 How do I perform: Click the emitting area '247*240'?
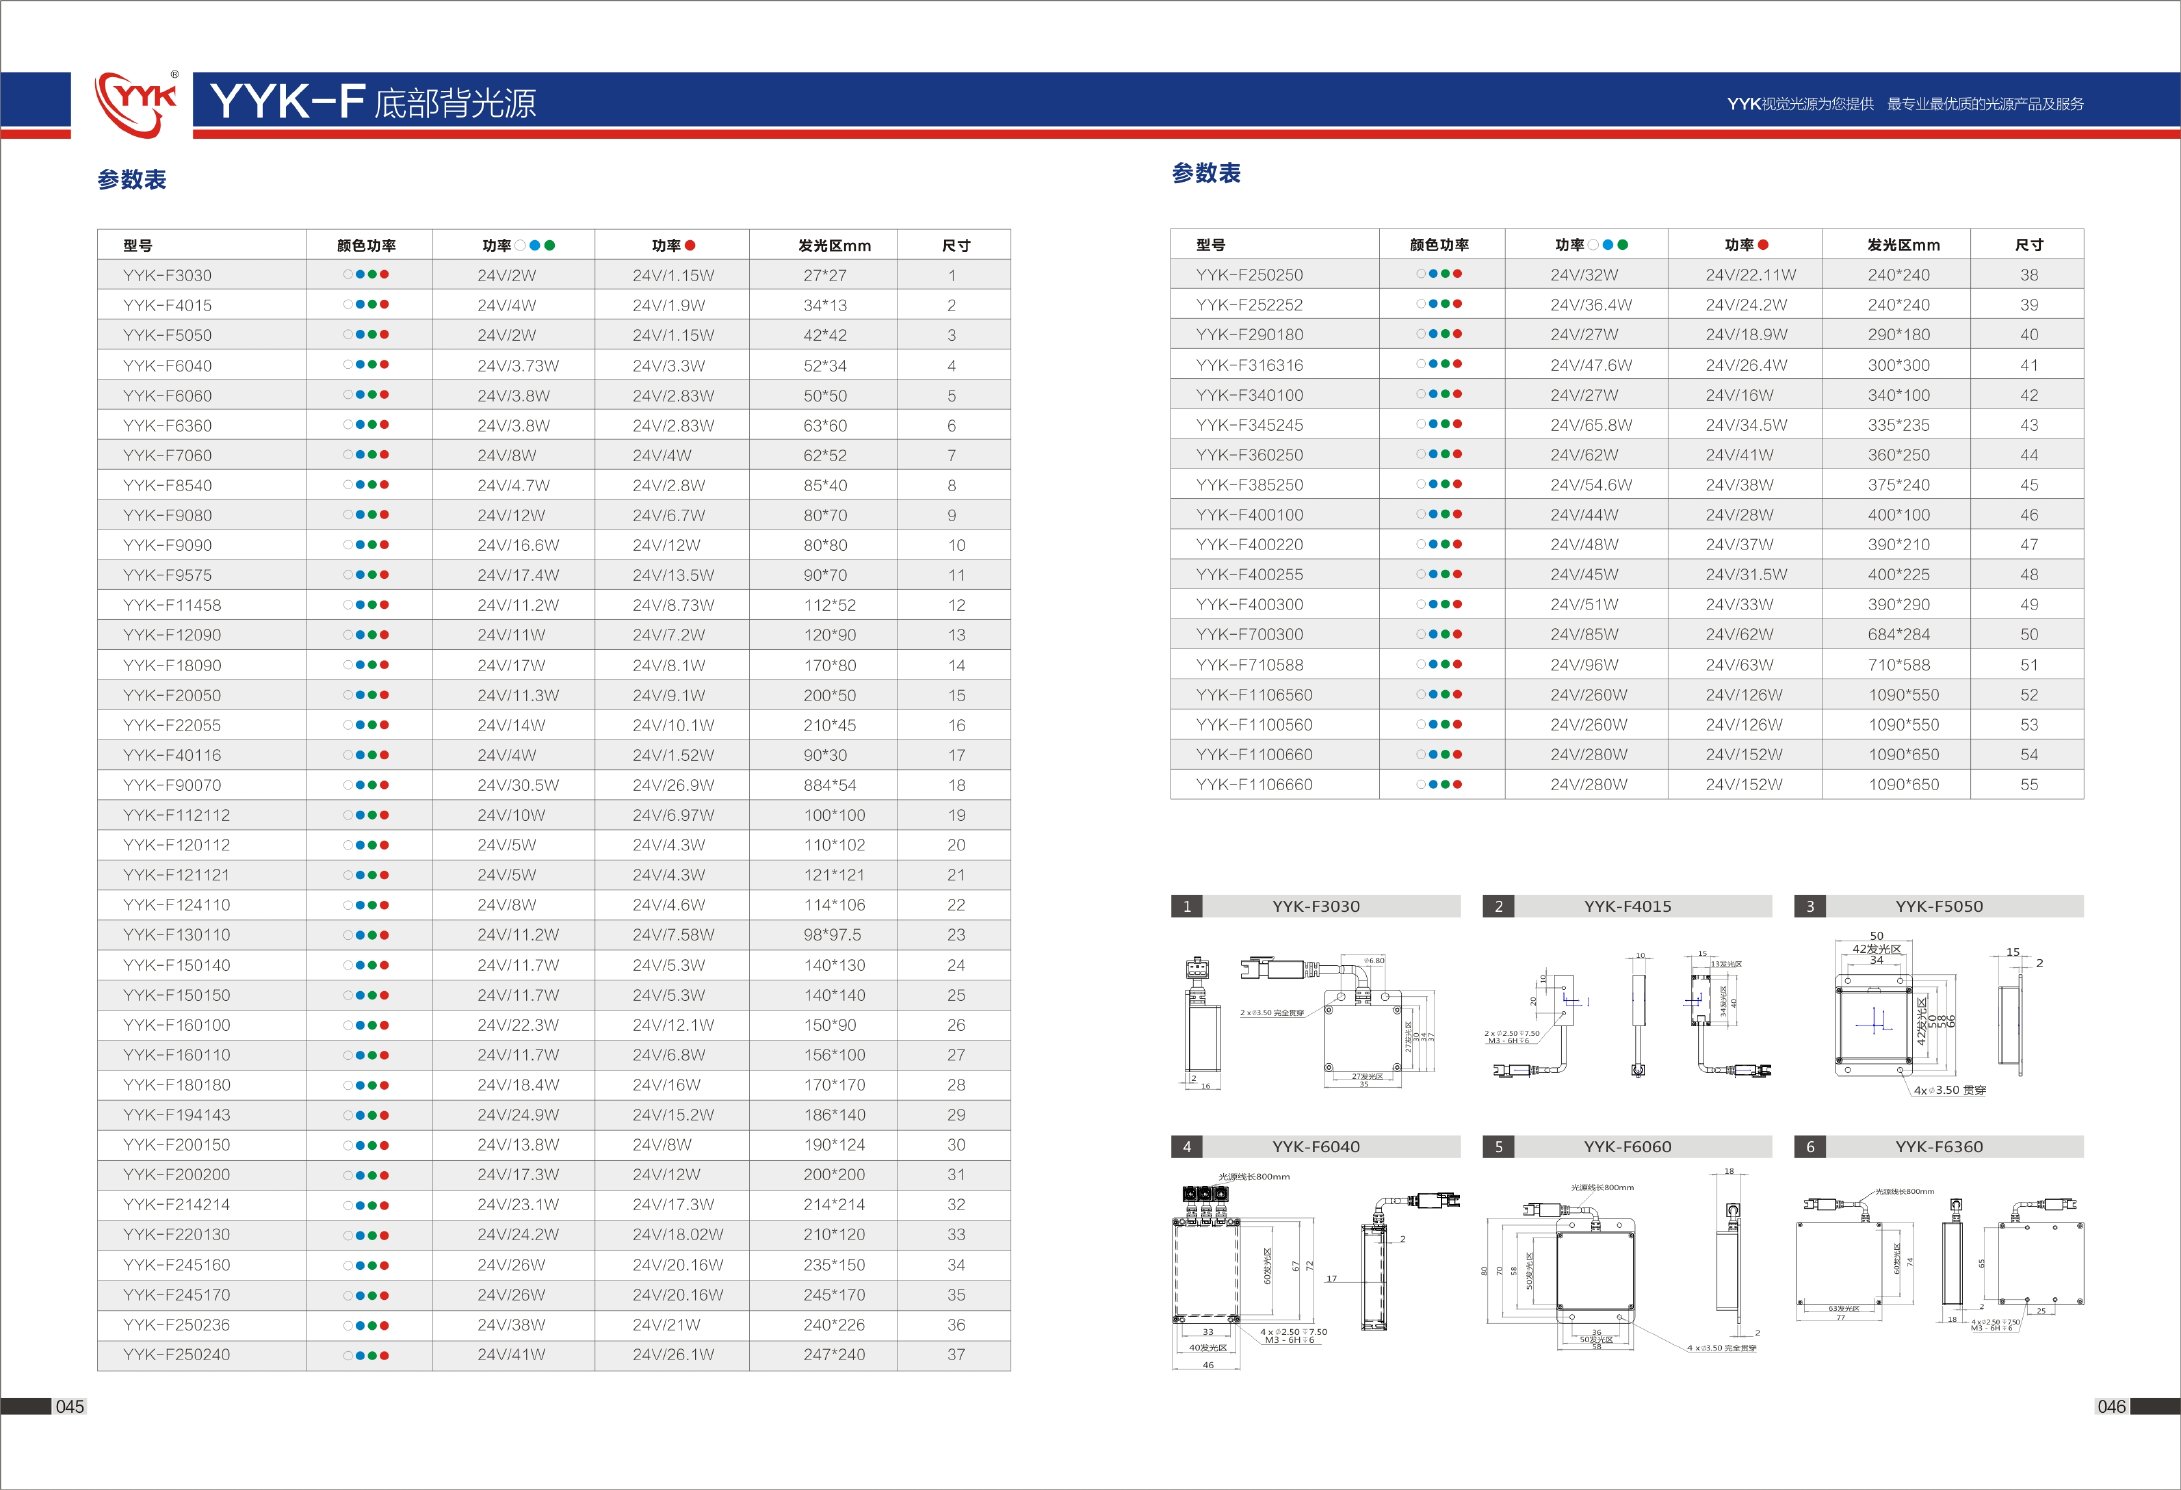click(x=834, y=1355)
